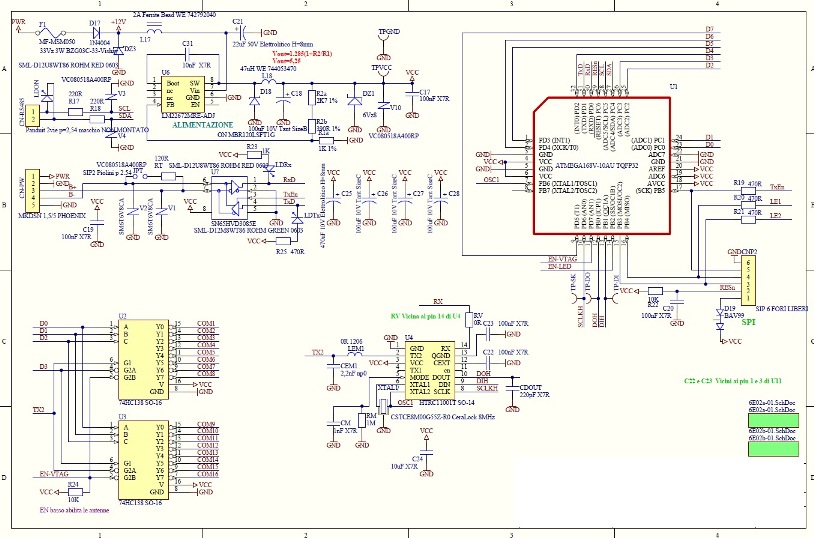Select the CNP2 SPI connector block
This screenshot has width=814, height=538.
pos(749,280)
